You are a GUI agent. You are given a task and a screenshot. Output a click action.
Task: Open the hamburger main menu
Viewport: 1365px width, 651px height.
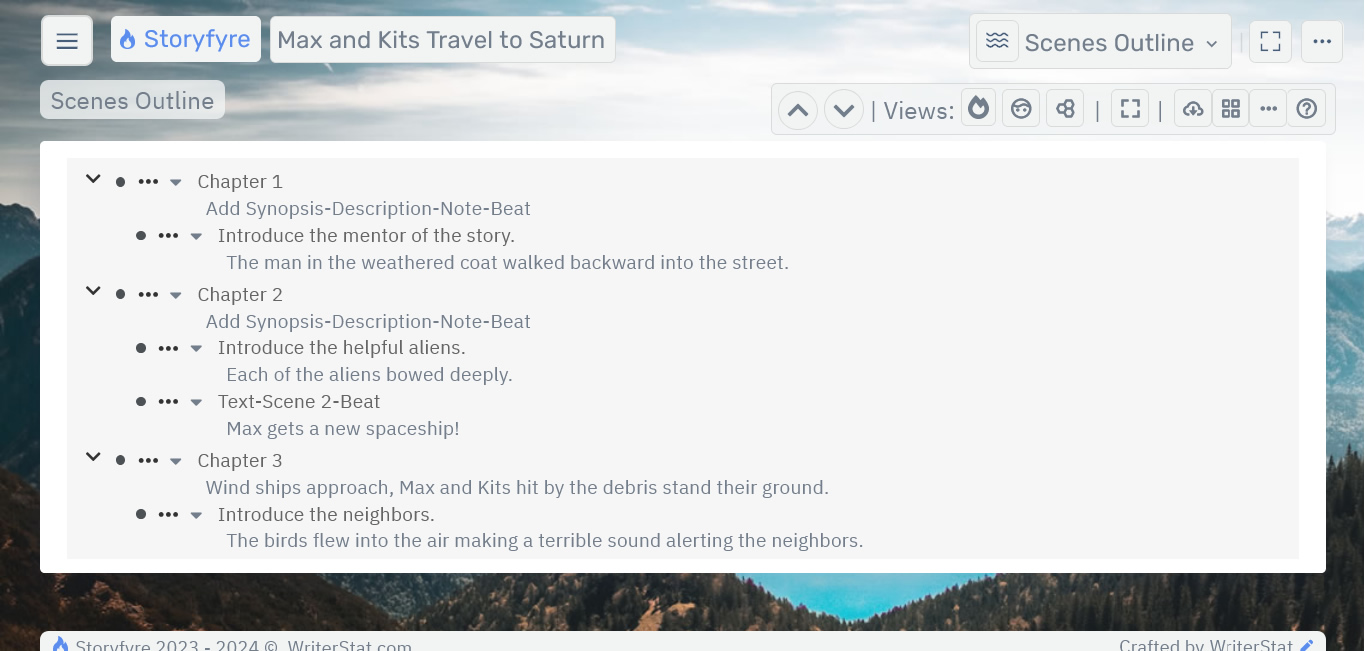[67, 41]
